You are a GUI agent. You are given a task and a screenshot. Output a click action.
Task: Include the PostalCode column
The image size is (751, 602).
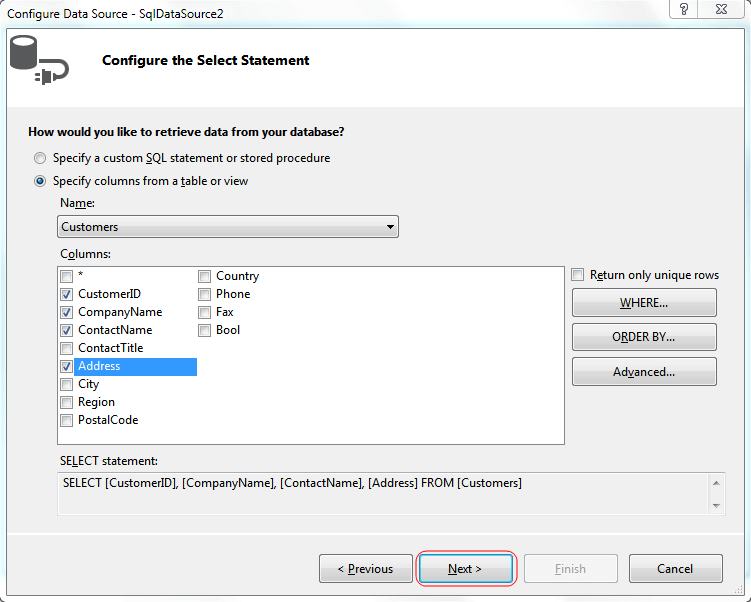66,420
